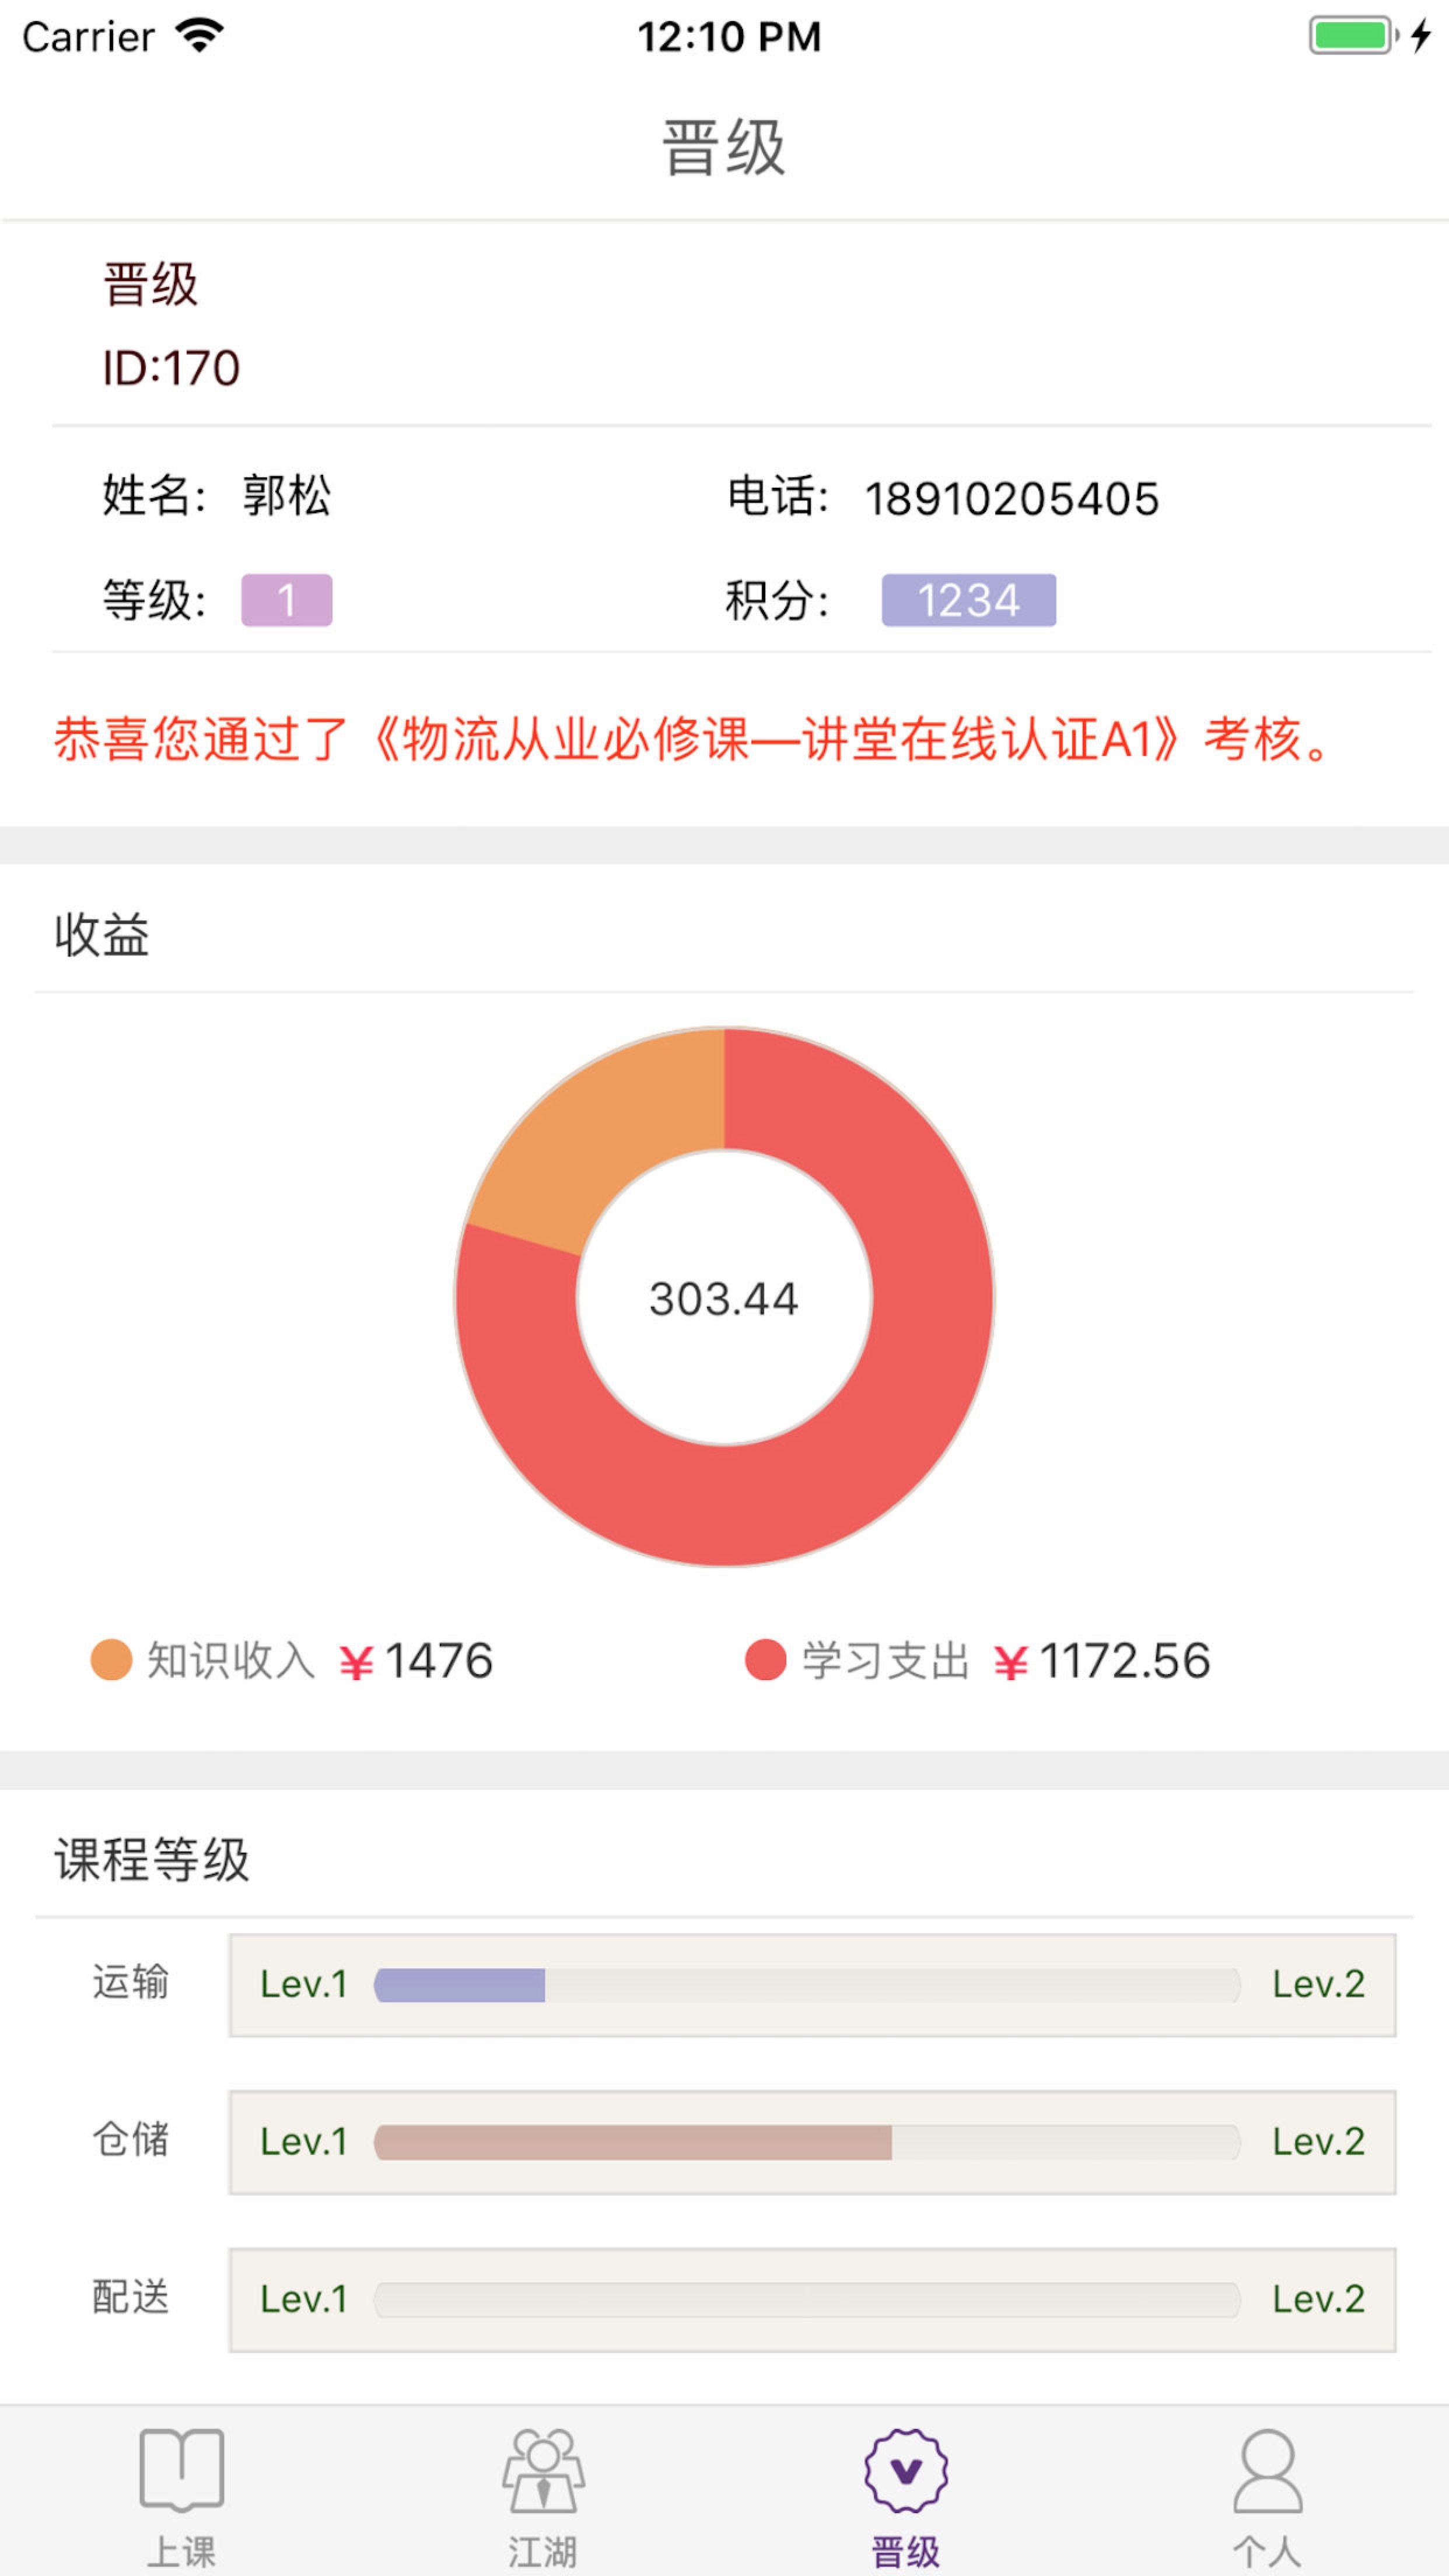Tap the donut chart center value 303.44
This screenshot has width=1449, height=2576.
click(724, 1298)
